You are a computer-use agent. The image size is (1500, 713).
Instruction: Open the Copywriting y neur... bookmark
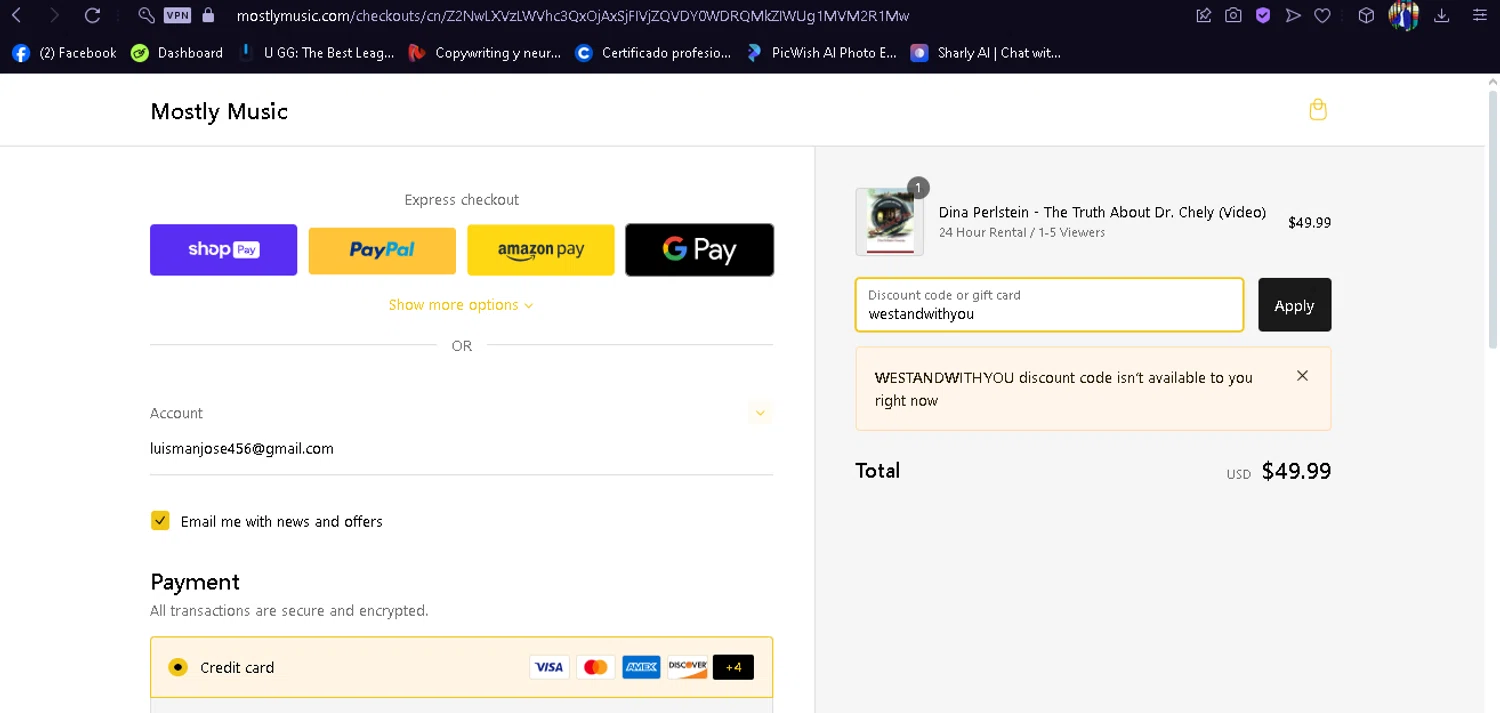click(485, 53)
